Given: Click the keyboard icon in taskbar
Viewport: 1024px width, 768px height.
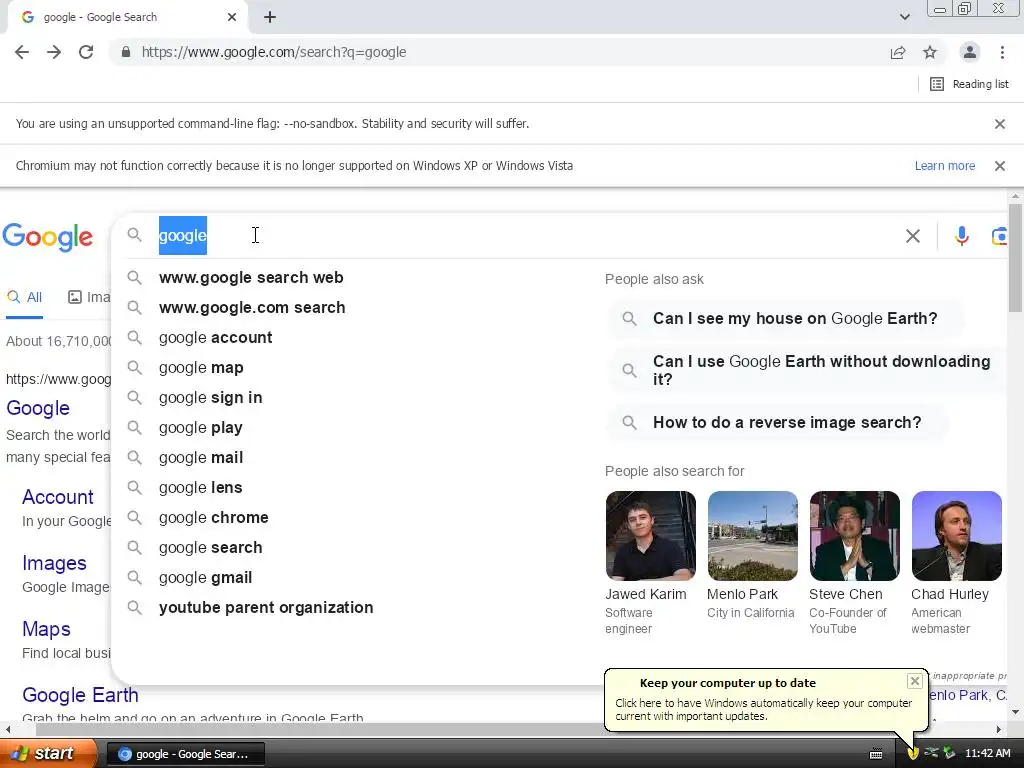Looking at the screenshot, I should tap(876, 754).
